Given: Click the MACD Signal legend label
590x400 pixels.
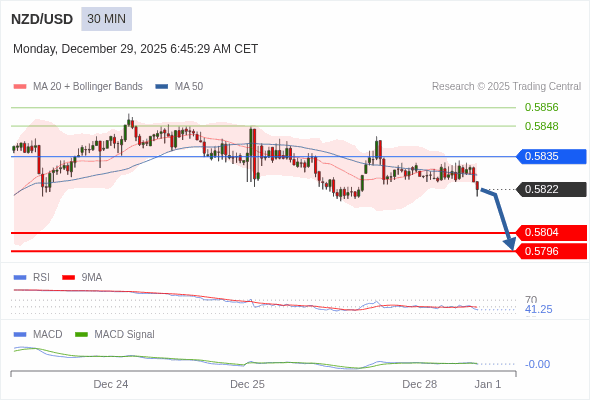Looking at the screenshot, I should [125, 335].
